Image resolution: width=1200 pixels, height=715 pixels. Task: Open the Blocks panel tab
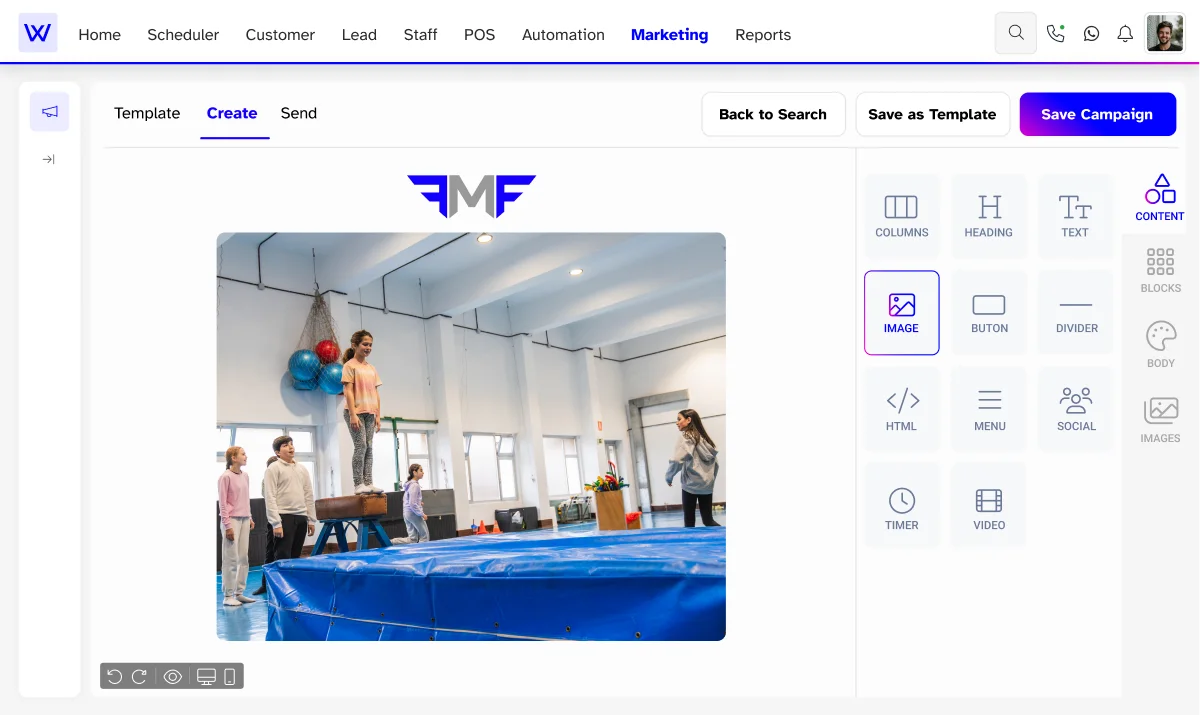pos(1160,270)
